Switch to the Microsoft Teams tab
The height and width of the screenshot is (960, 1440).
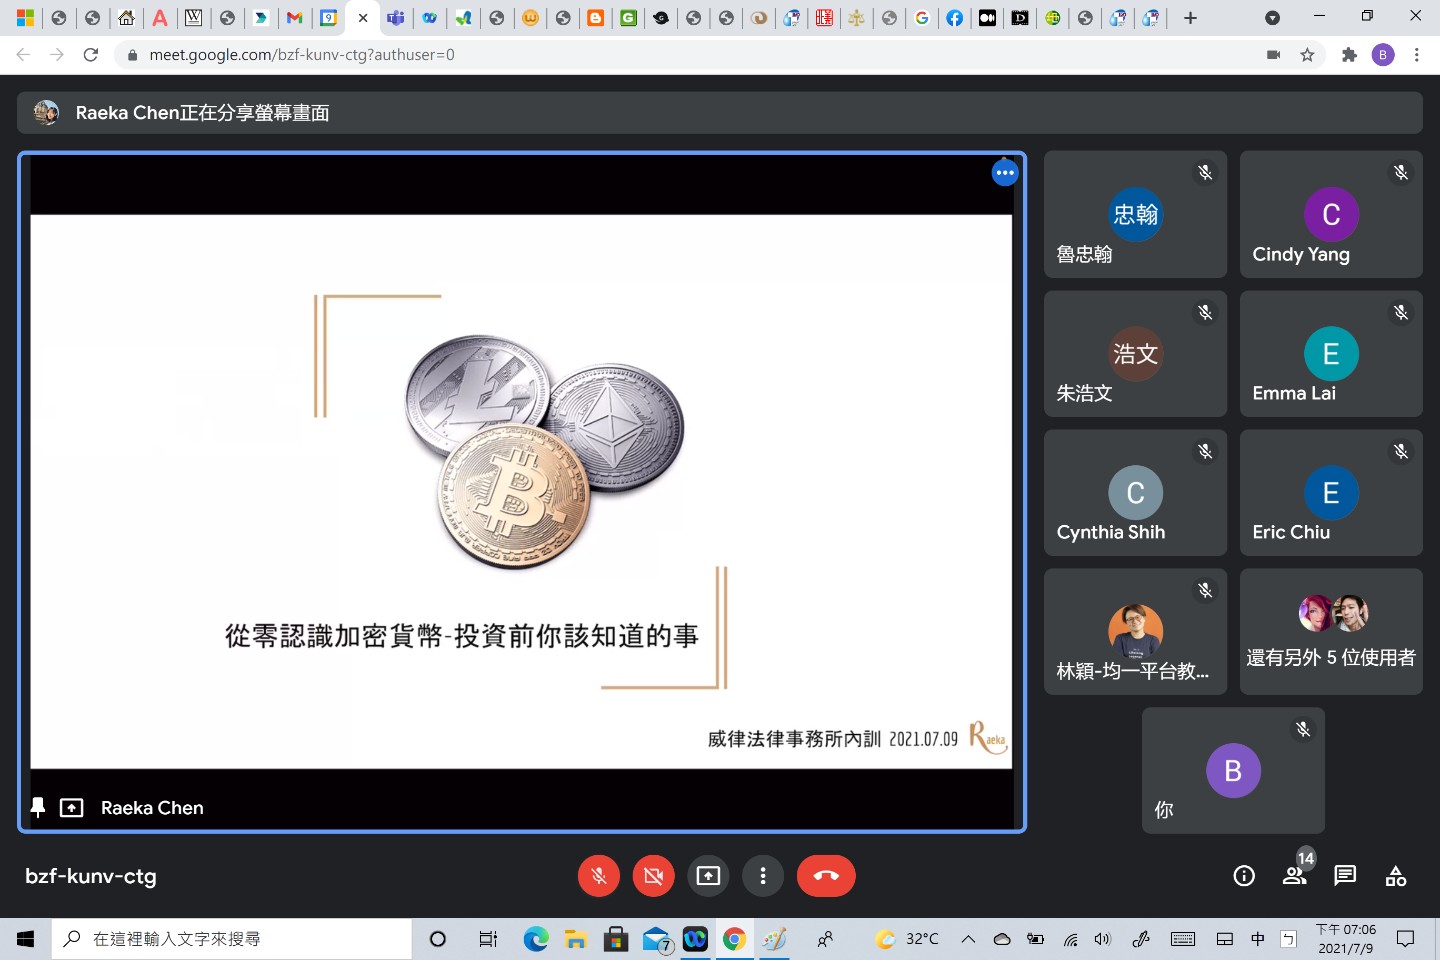[x=396, y=18]
